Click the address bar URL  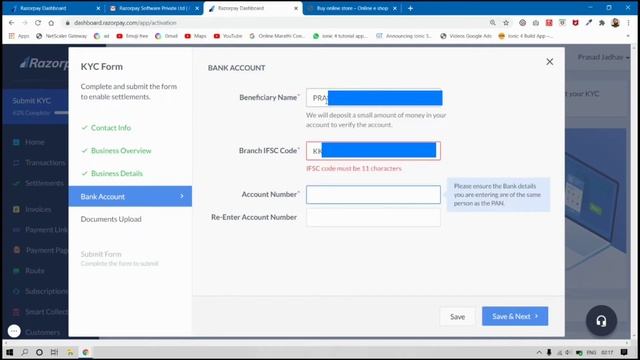tap(125, 23)
